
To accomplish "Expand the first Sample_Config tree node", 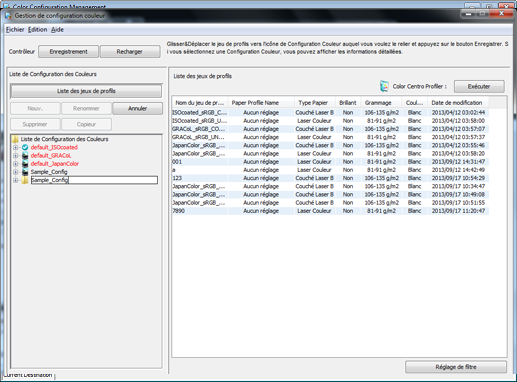I will tap(15, 172).
